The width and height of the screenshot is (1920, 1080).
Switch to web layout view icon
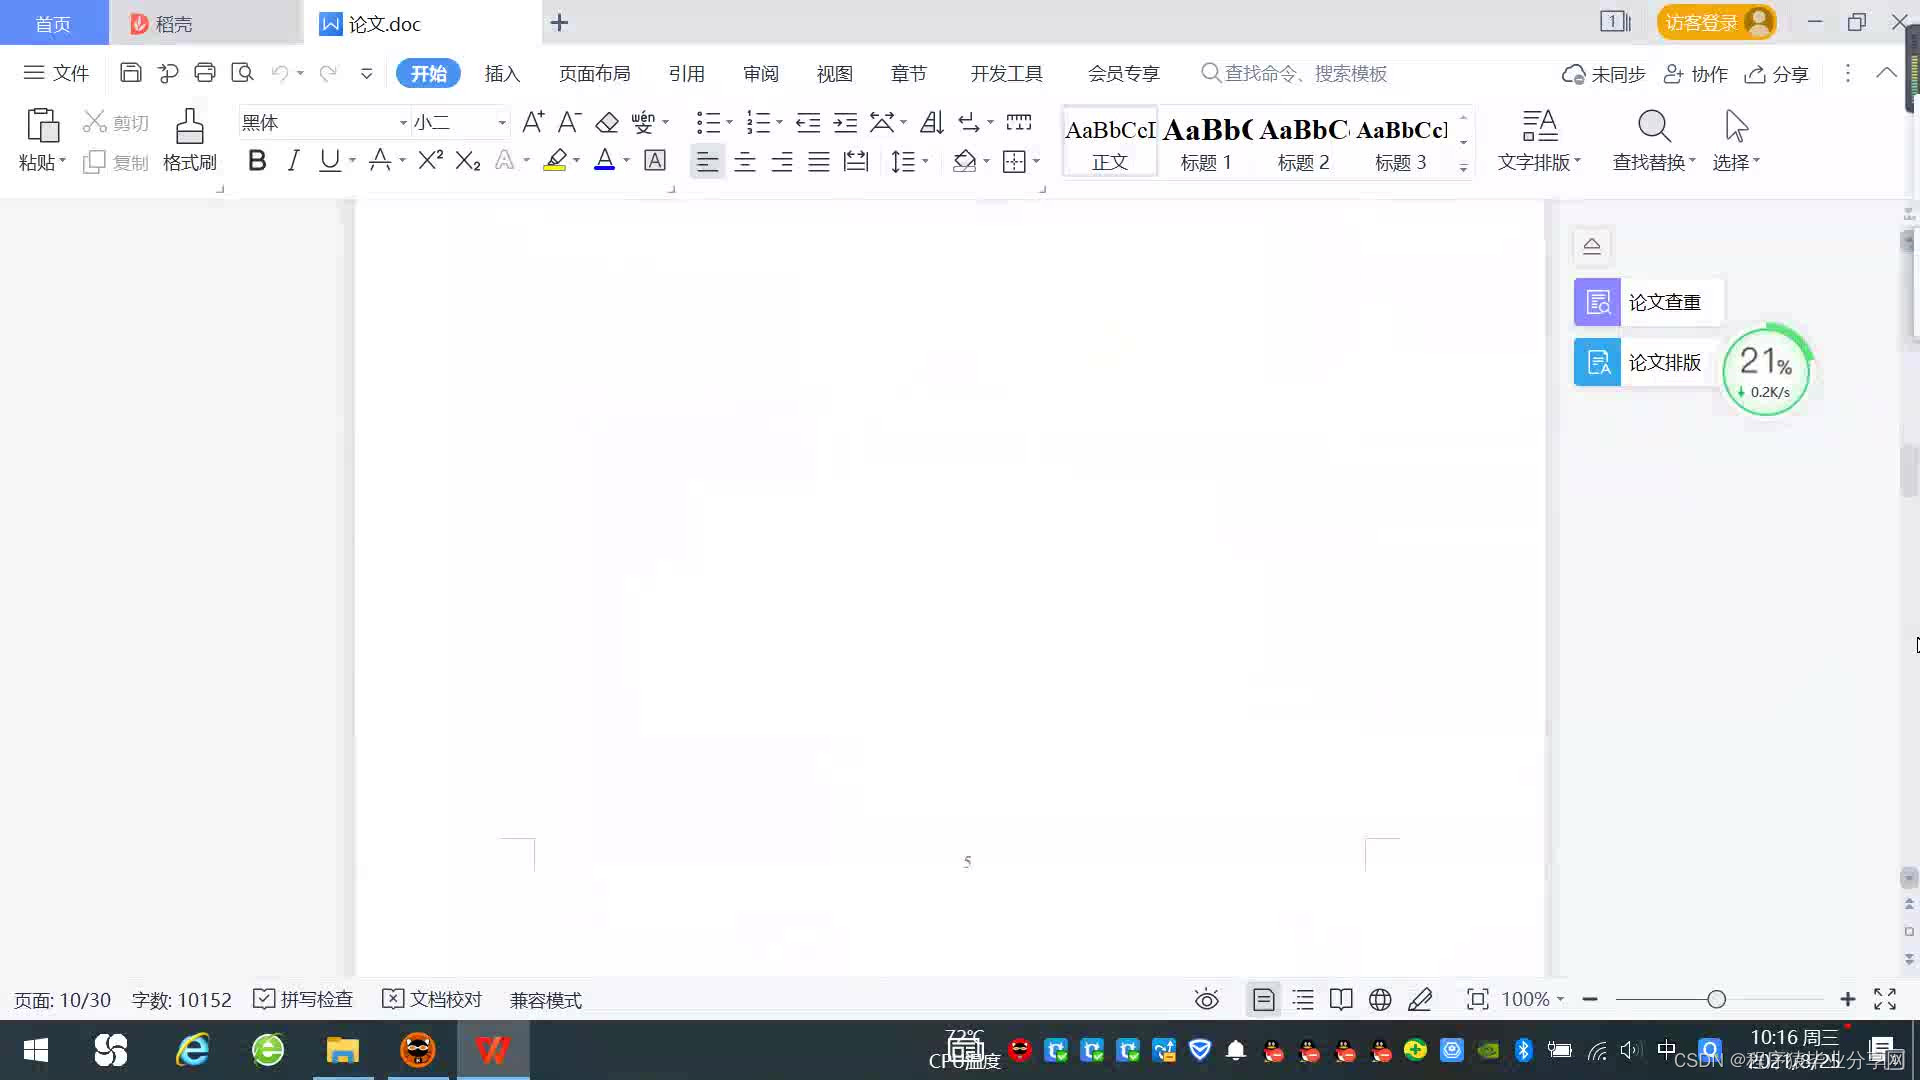pos(1380,999)
